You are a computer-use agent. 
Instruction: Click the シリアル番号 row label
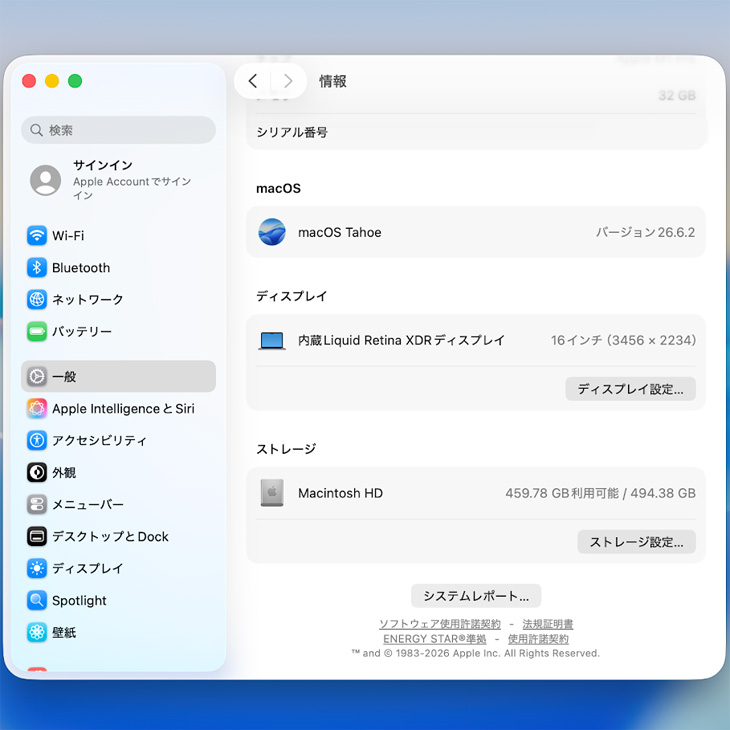pos(292,132)
